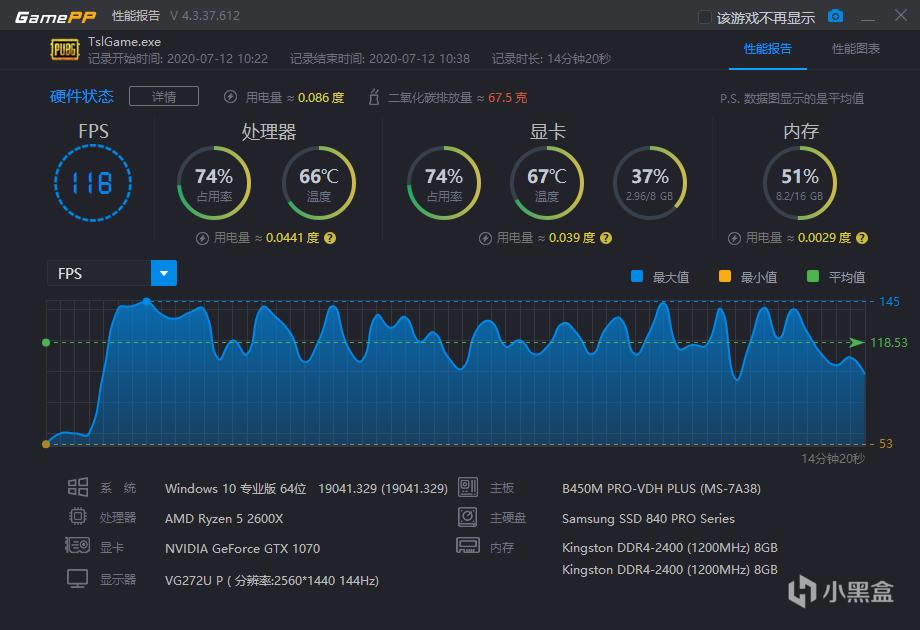Click the 53 minimum value label
The height and width of the screenshot is (630, 920).
pos(886,443)
